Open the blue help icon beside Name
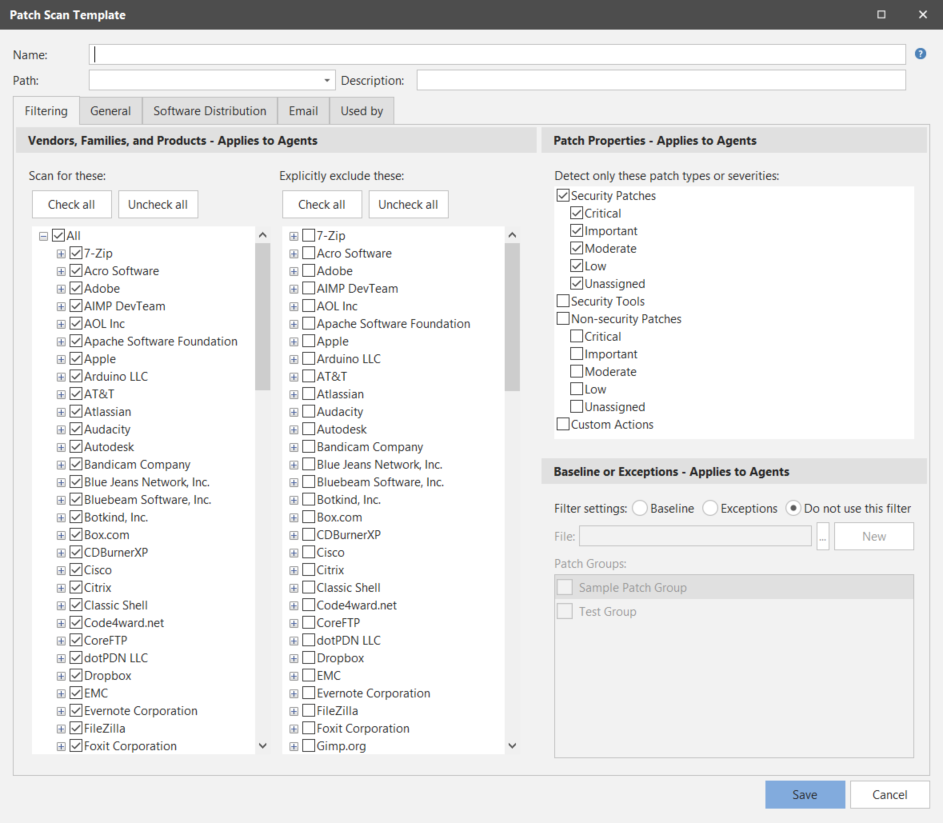Image resolution: width=943 pixels, height=823 pixels. coord(920,54)
